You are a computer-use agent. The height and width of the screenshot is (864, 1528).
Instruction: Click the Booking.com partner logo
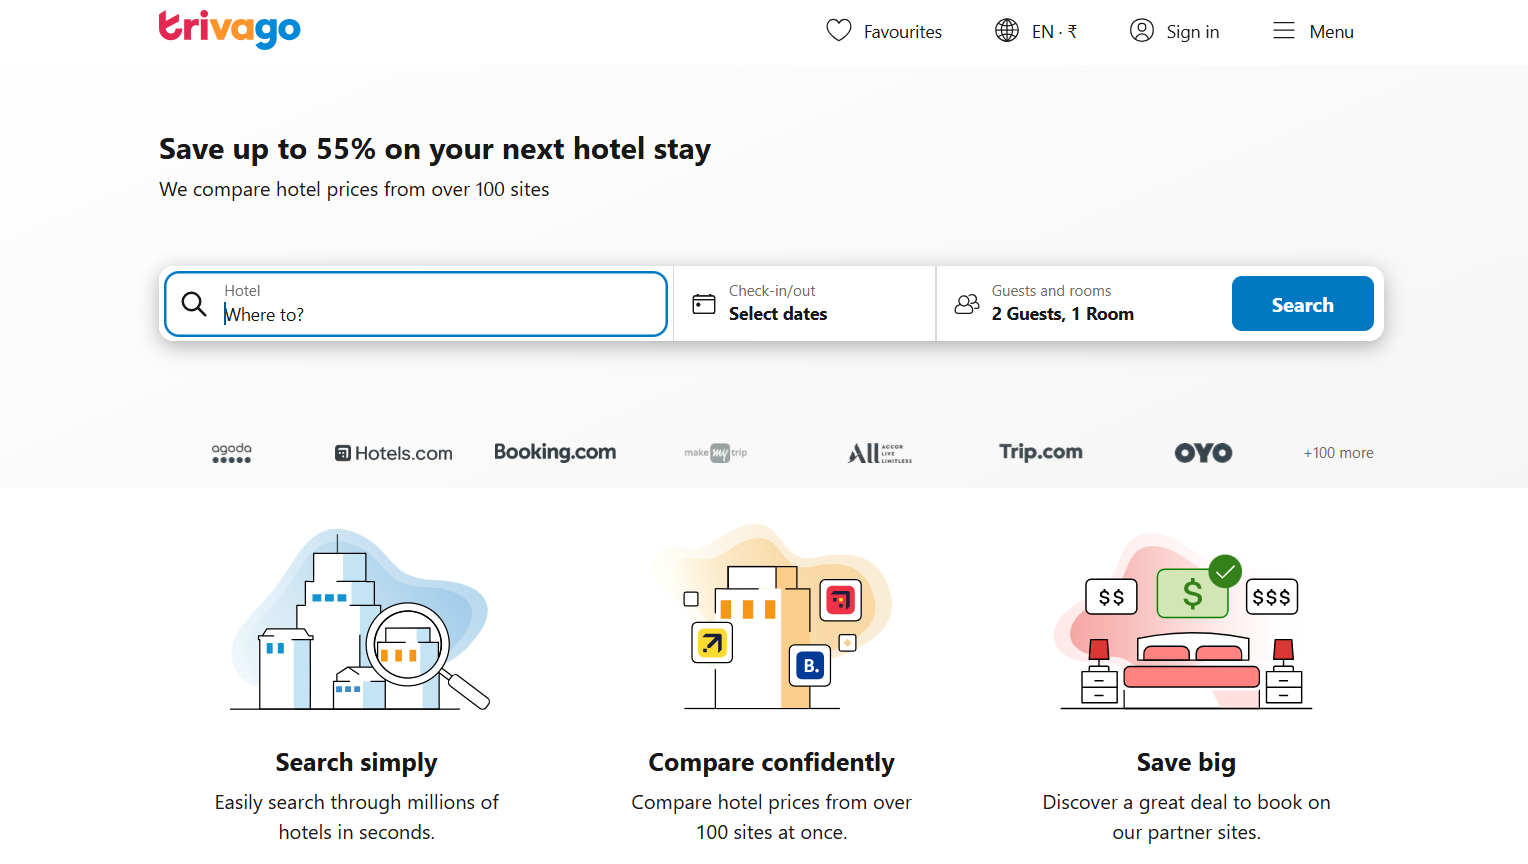[555, 451]
